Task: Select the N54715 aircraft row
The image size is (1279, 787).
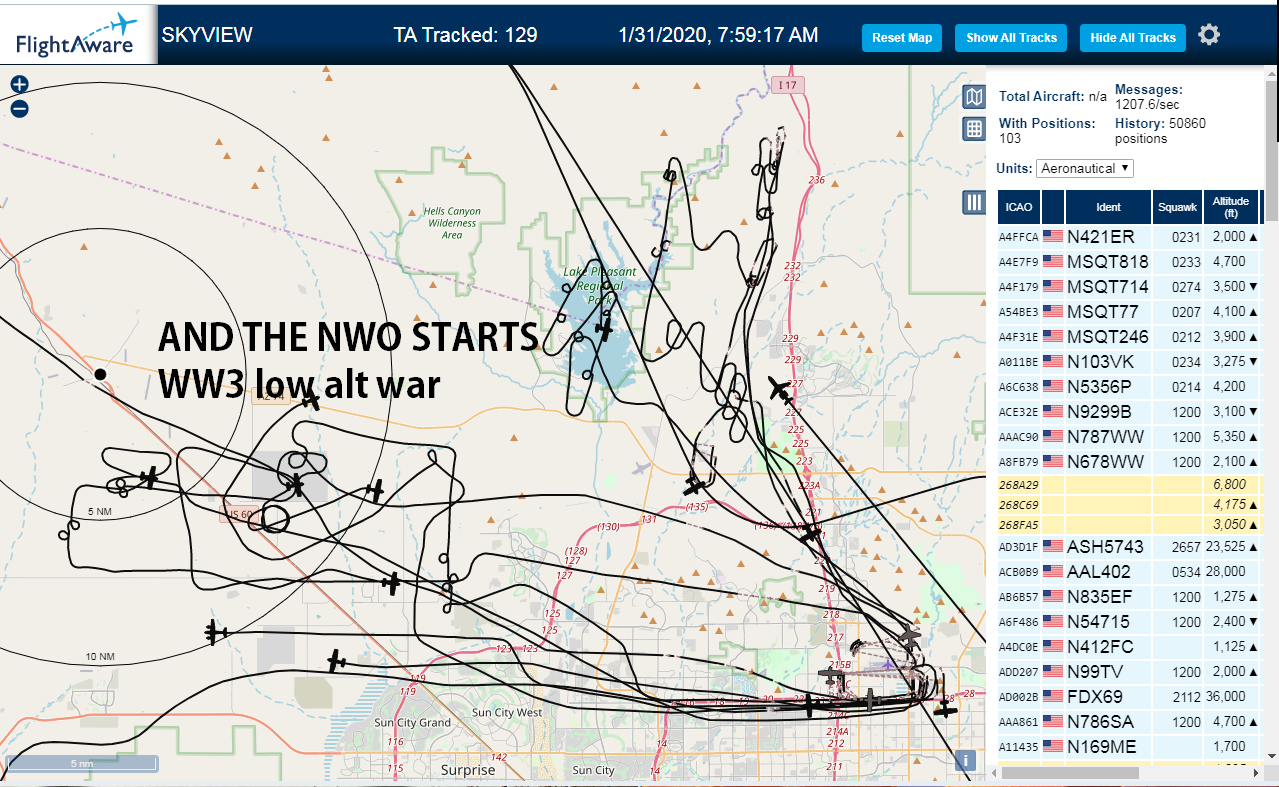Action: [x=1129, y=622]
